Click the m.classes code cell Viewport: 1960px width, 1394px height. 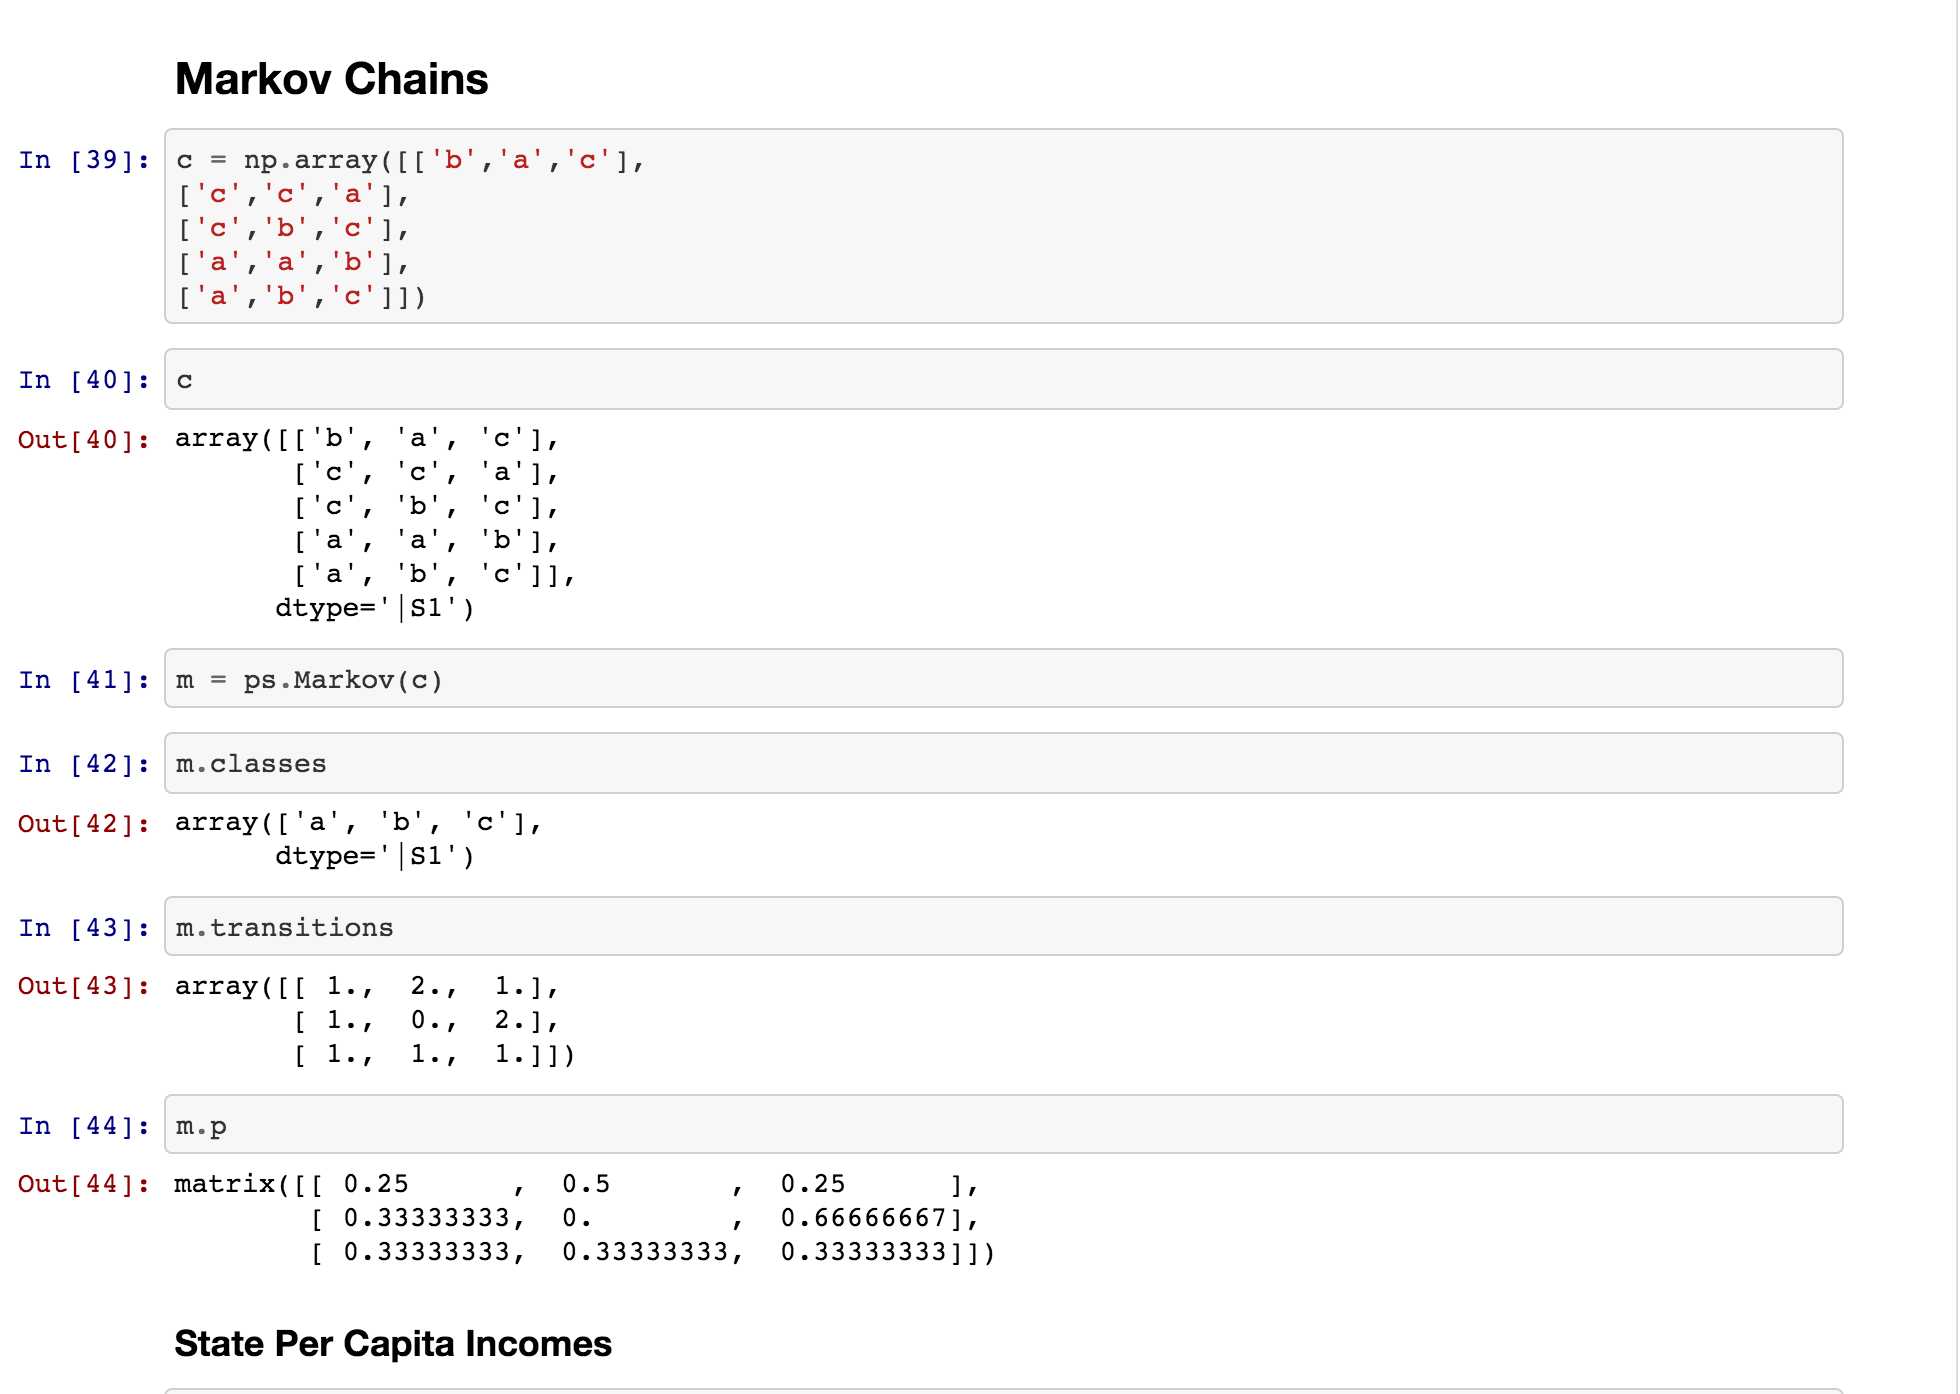[x=1003, y=763]
